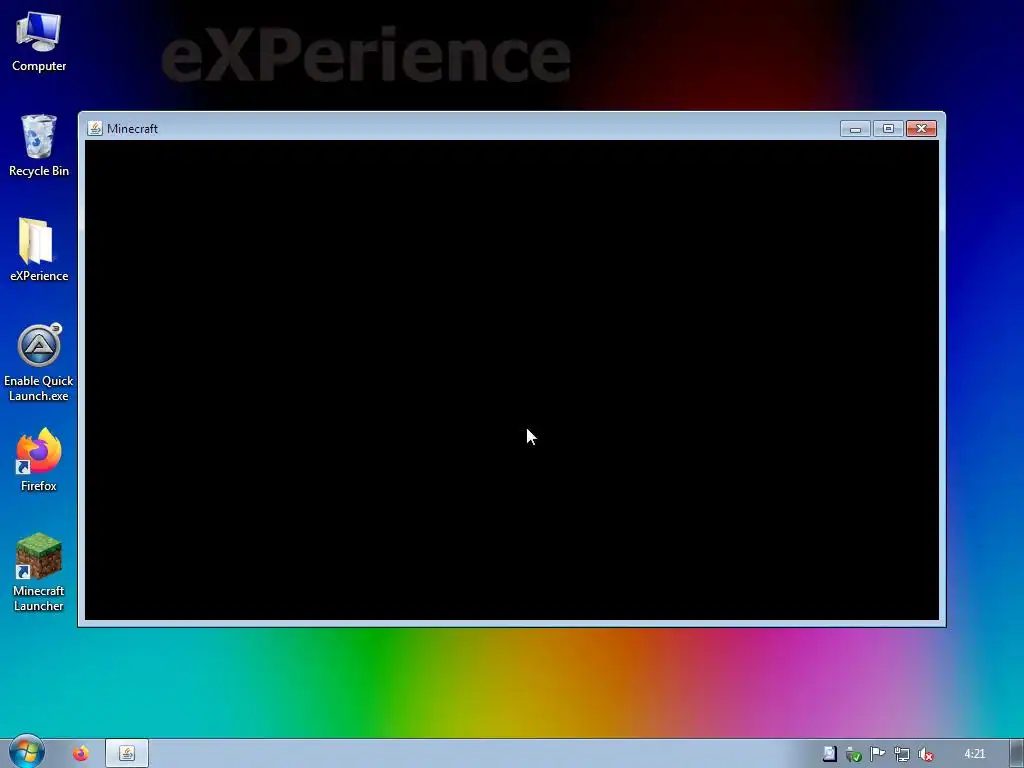Click the Java icon in Minecraft title bar
This screenshot has width=1024, height=768.
tap(95, 128)
